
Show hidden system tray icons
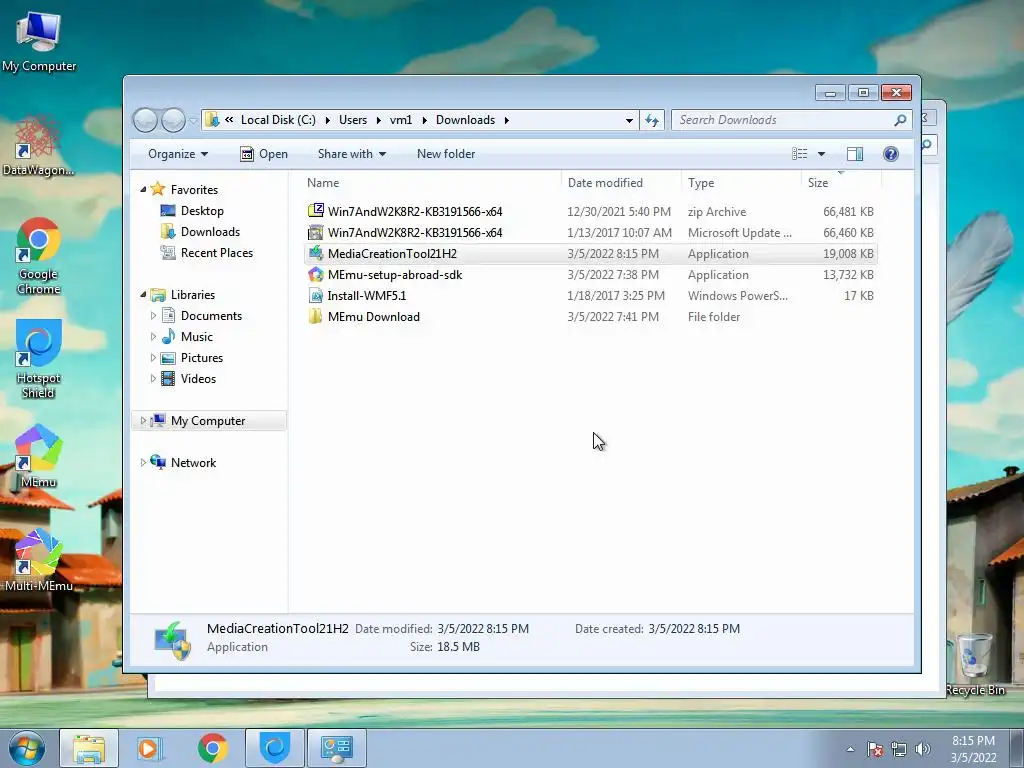[850, 749]
